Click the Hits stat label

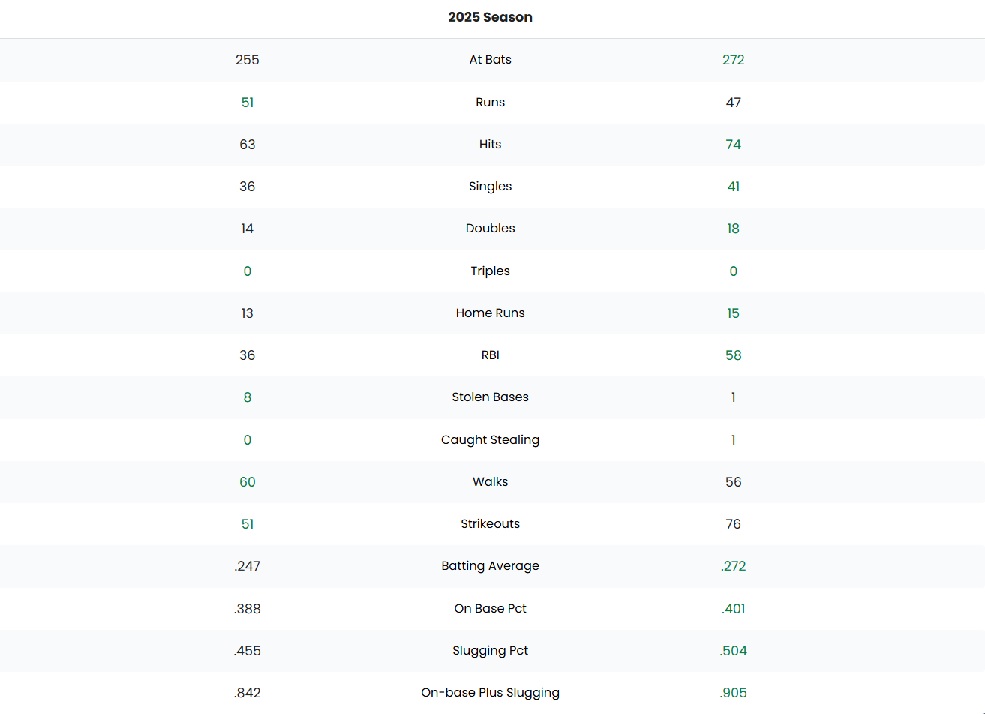pos(490,144)
